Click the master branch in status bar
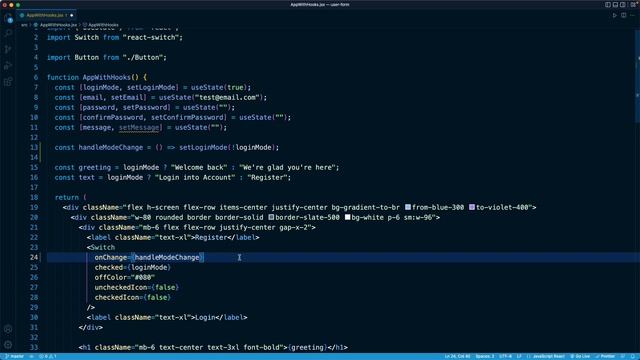The height and width of the screenshot is (360, 640). 14,356
